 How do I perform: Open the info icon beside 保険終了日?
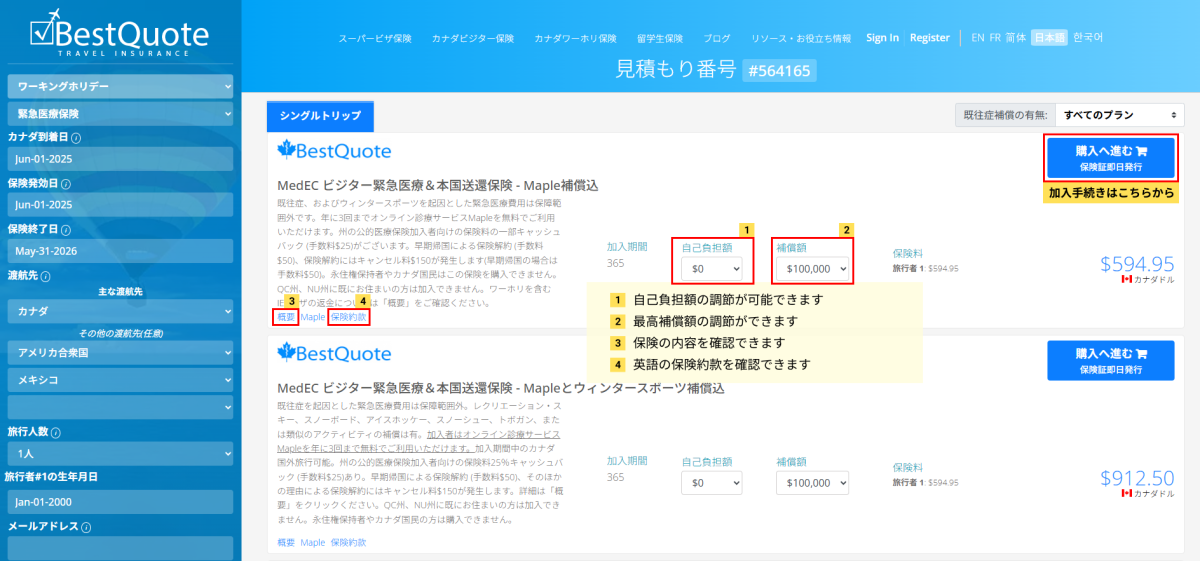click(66, 229)
